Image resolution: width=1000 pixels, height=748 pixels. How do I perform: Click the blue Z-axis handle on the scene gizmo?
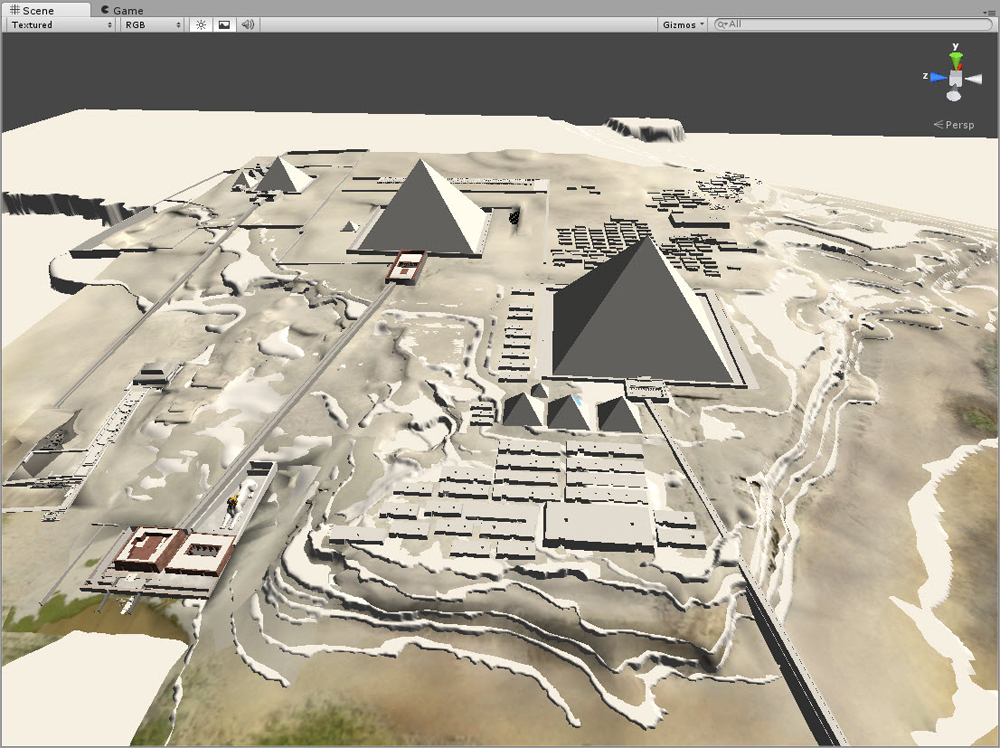coord(938,76)
